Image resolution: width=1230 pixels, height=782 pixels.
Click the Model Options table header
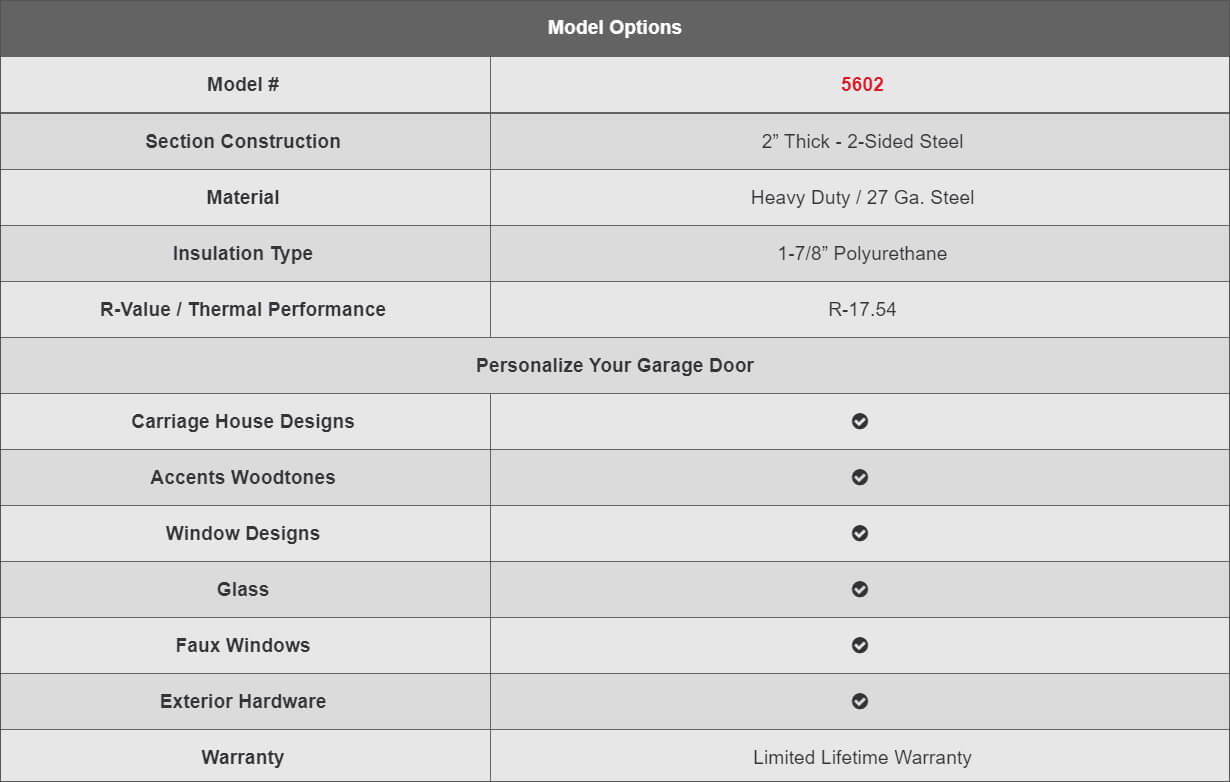point(615,28)
